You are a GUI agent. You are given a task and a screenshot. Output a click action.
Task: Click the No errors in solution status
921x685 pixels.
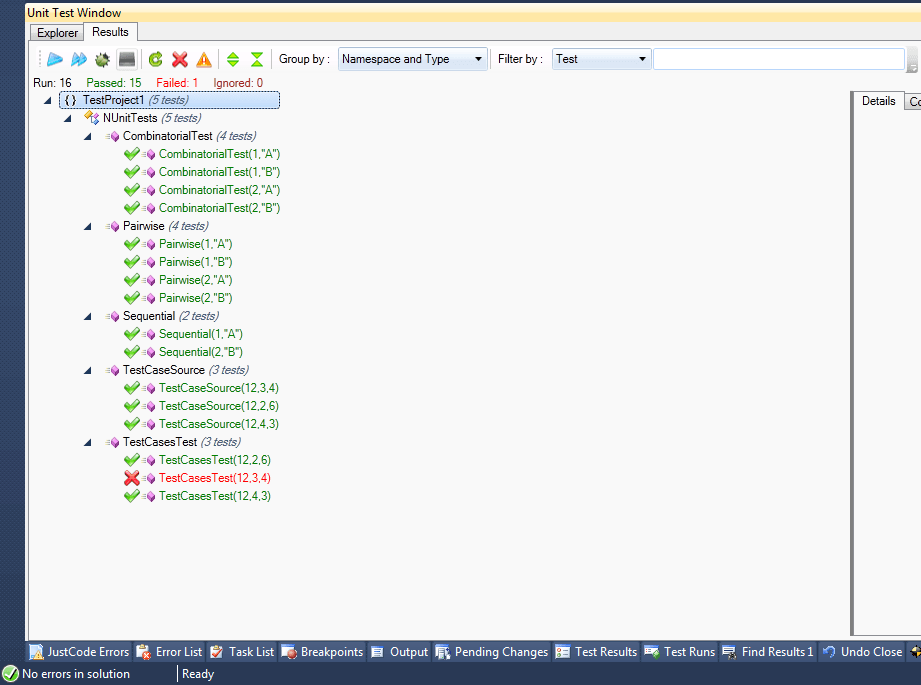pyautogui.click(x=66, y=674)
